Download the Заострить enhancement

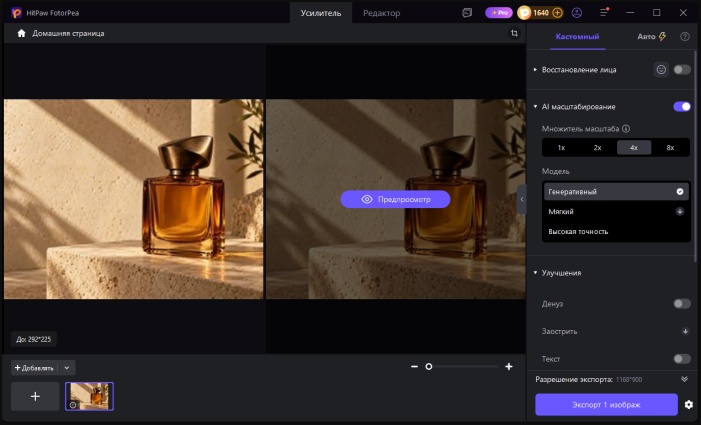coord(685,331)
